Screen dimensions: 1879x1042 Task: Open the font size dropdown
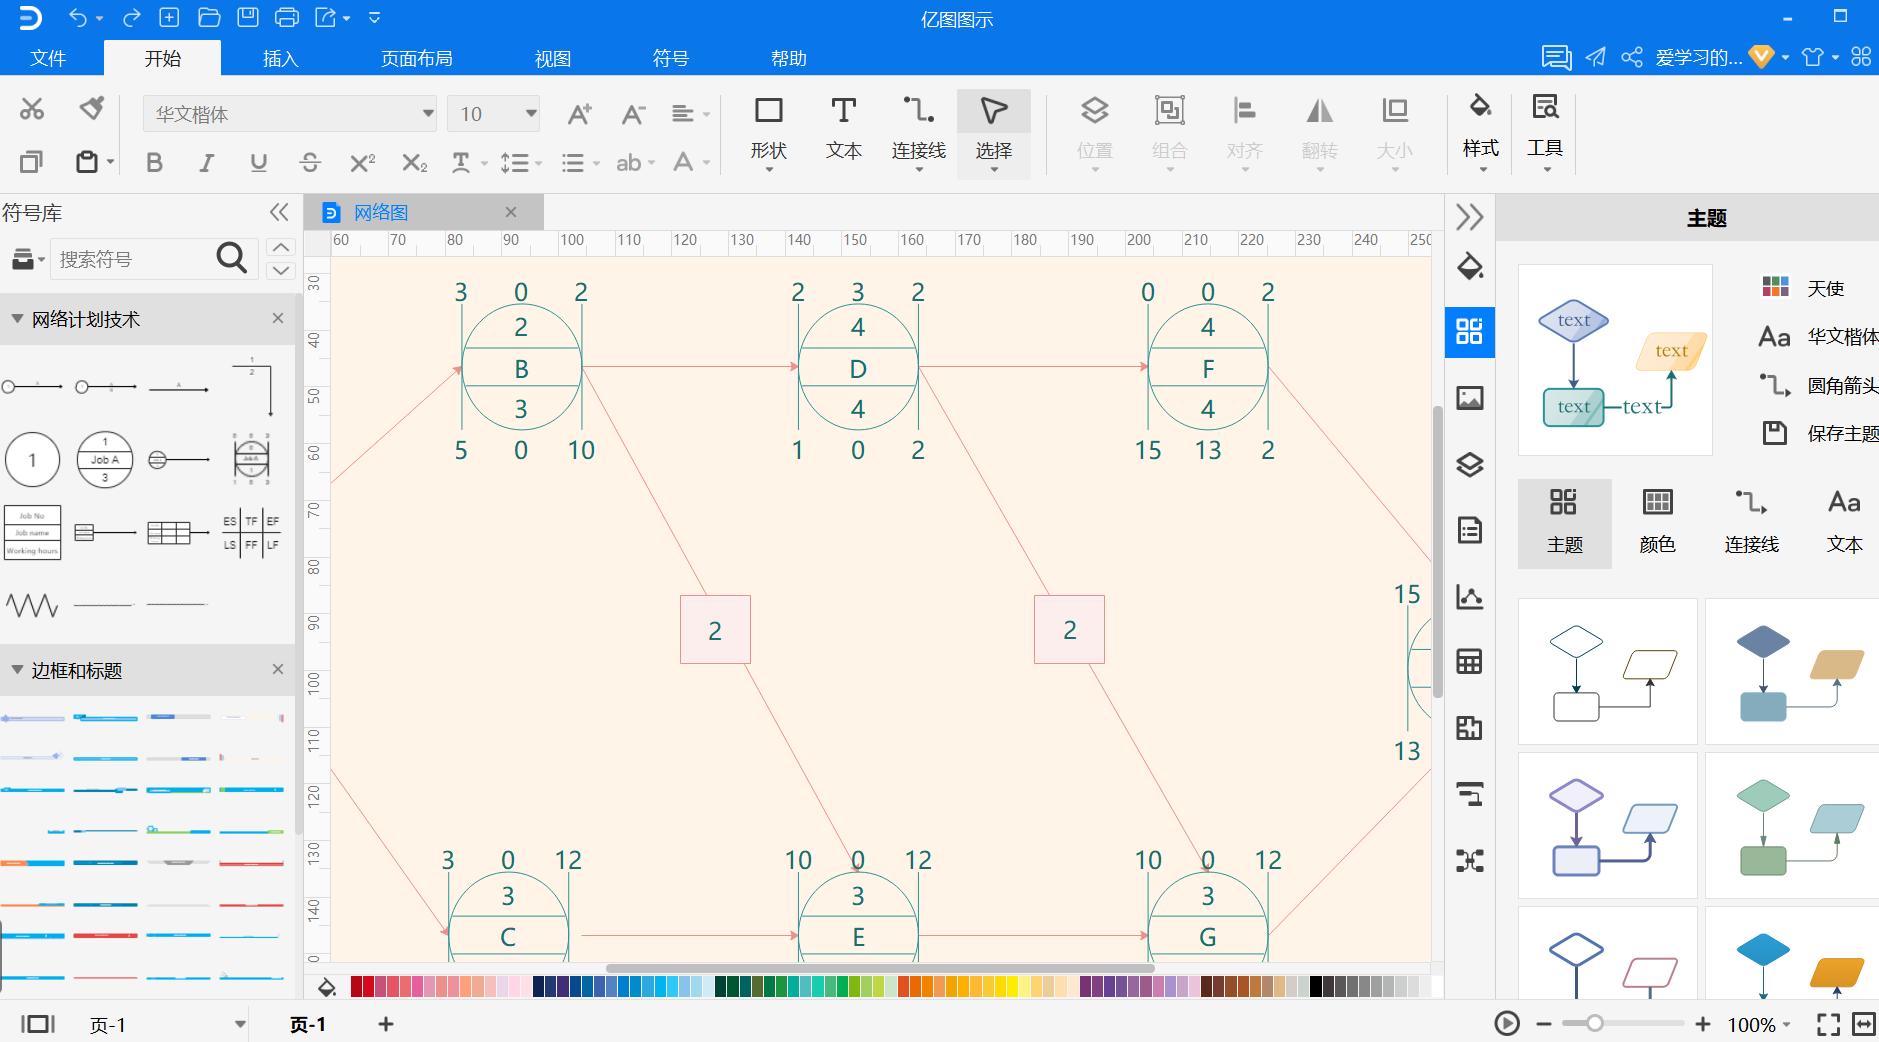click(531, 114)
